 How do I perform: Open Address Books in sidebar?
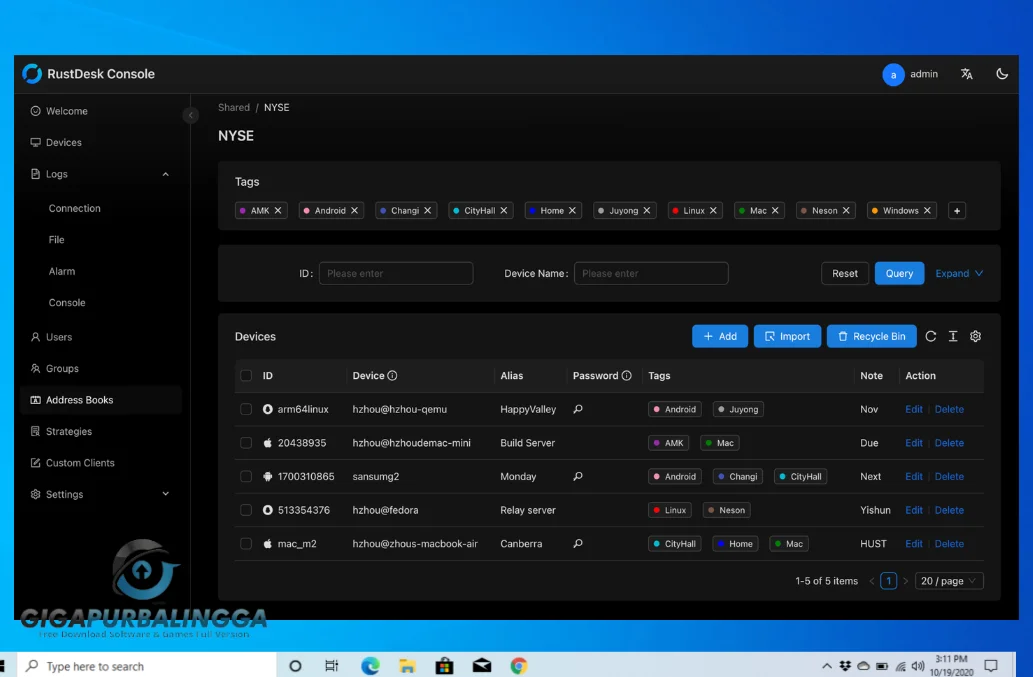pos(100,400)
